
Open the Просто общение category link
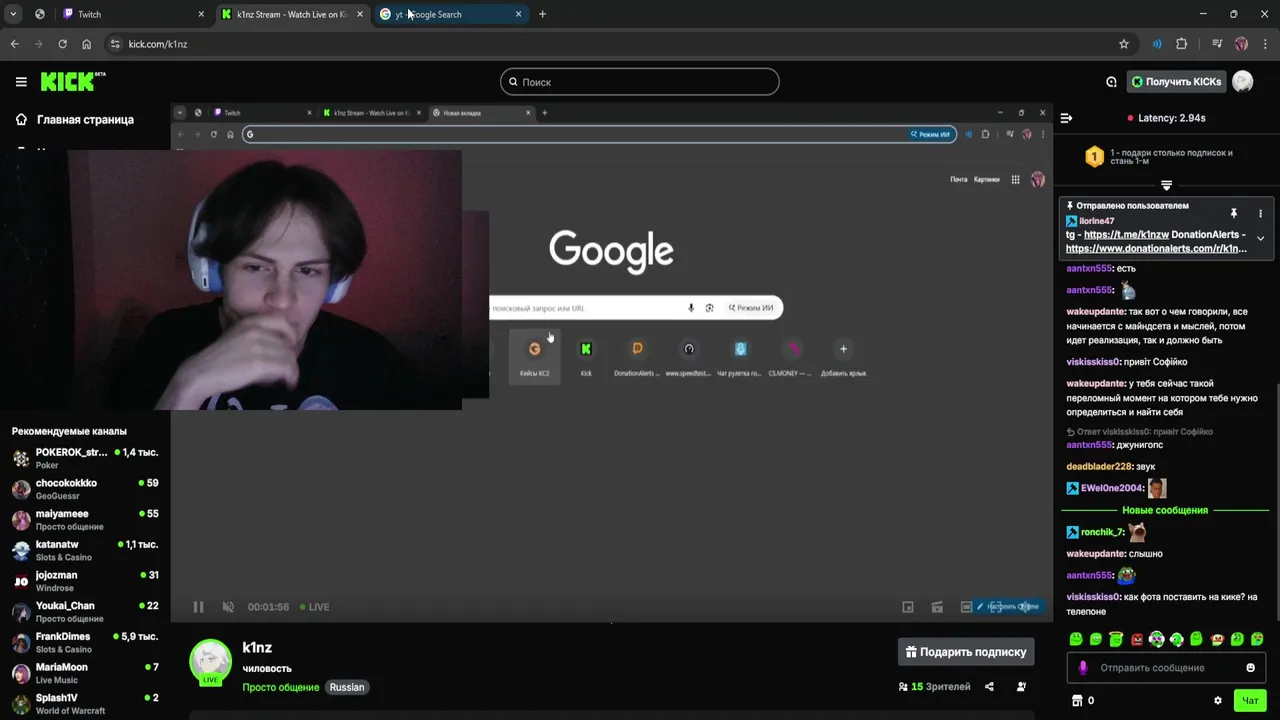280,687
